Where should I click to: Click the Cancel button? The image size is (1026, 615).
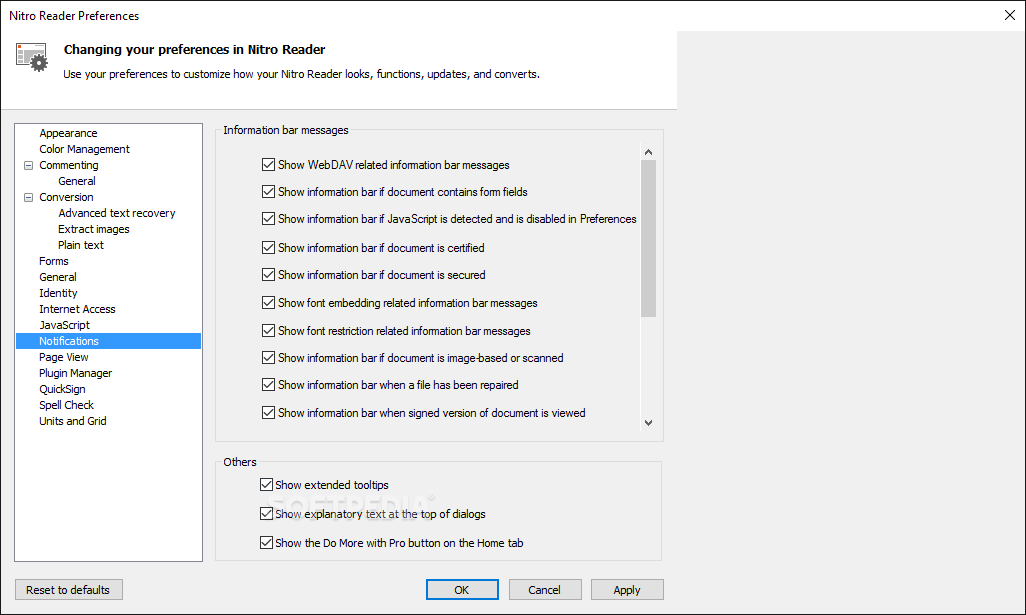click(545, 589)
